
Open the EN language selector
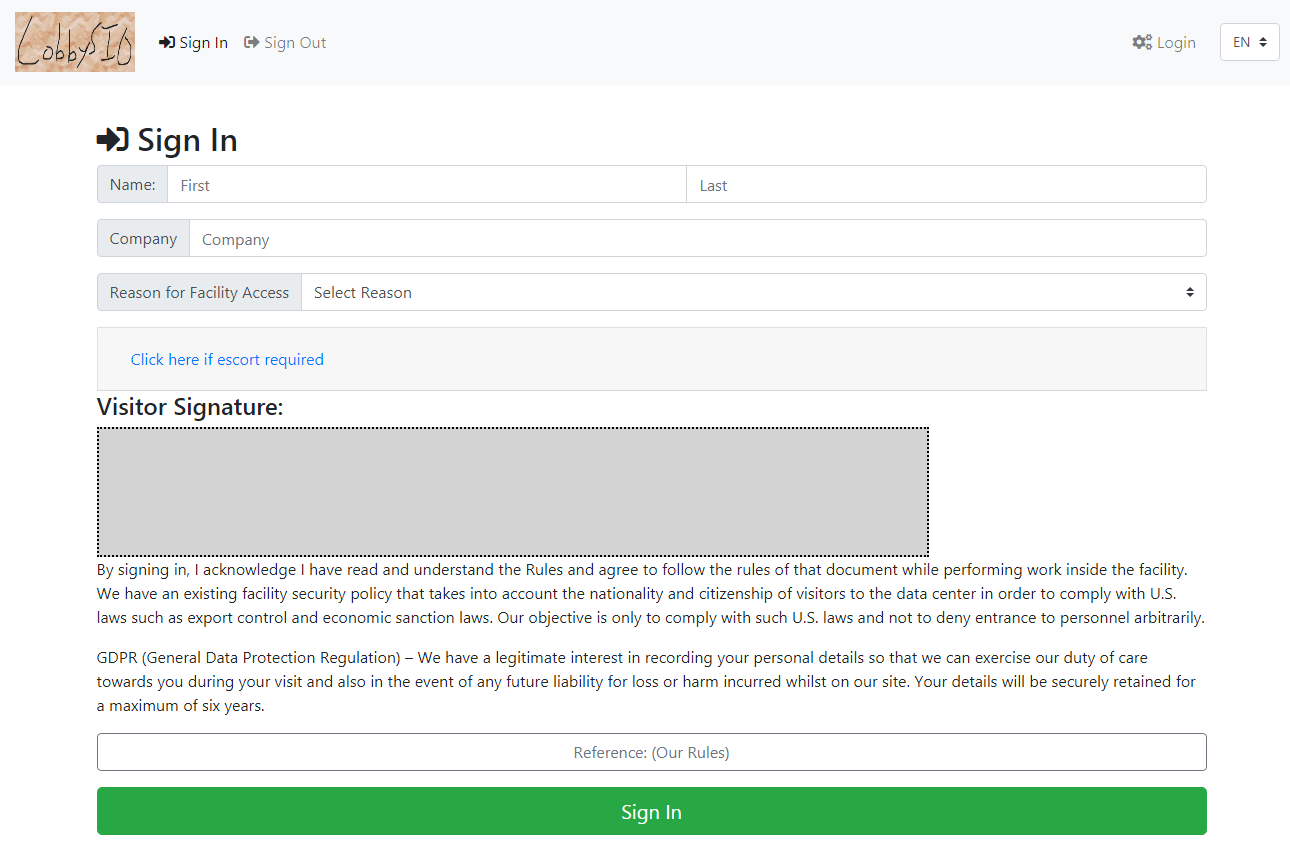coord(1249,42)
